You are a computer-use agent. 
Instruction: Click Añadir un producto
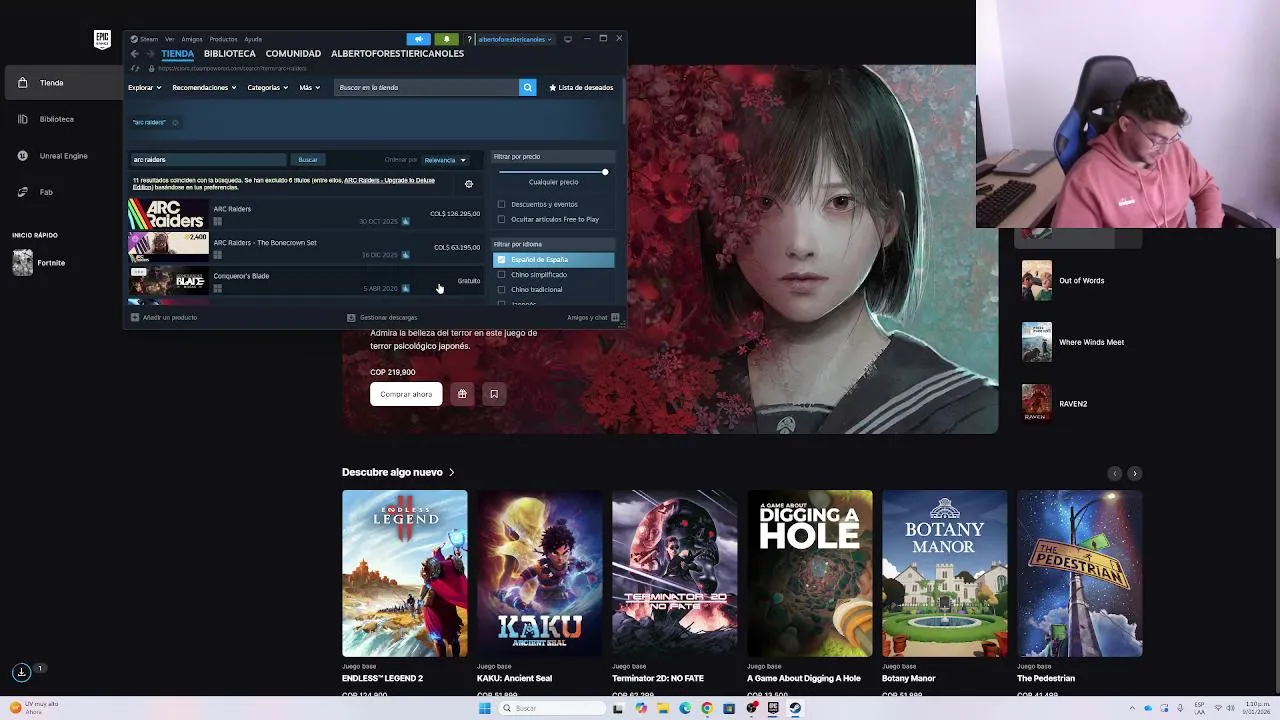click(x=164, y=318)
